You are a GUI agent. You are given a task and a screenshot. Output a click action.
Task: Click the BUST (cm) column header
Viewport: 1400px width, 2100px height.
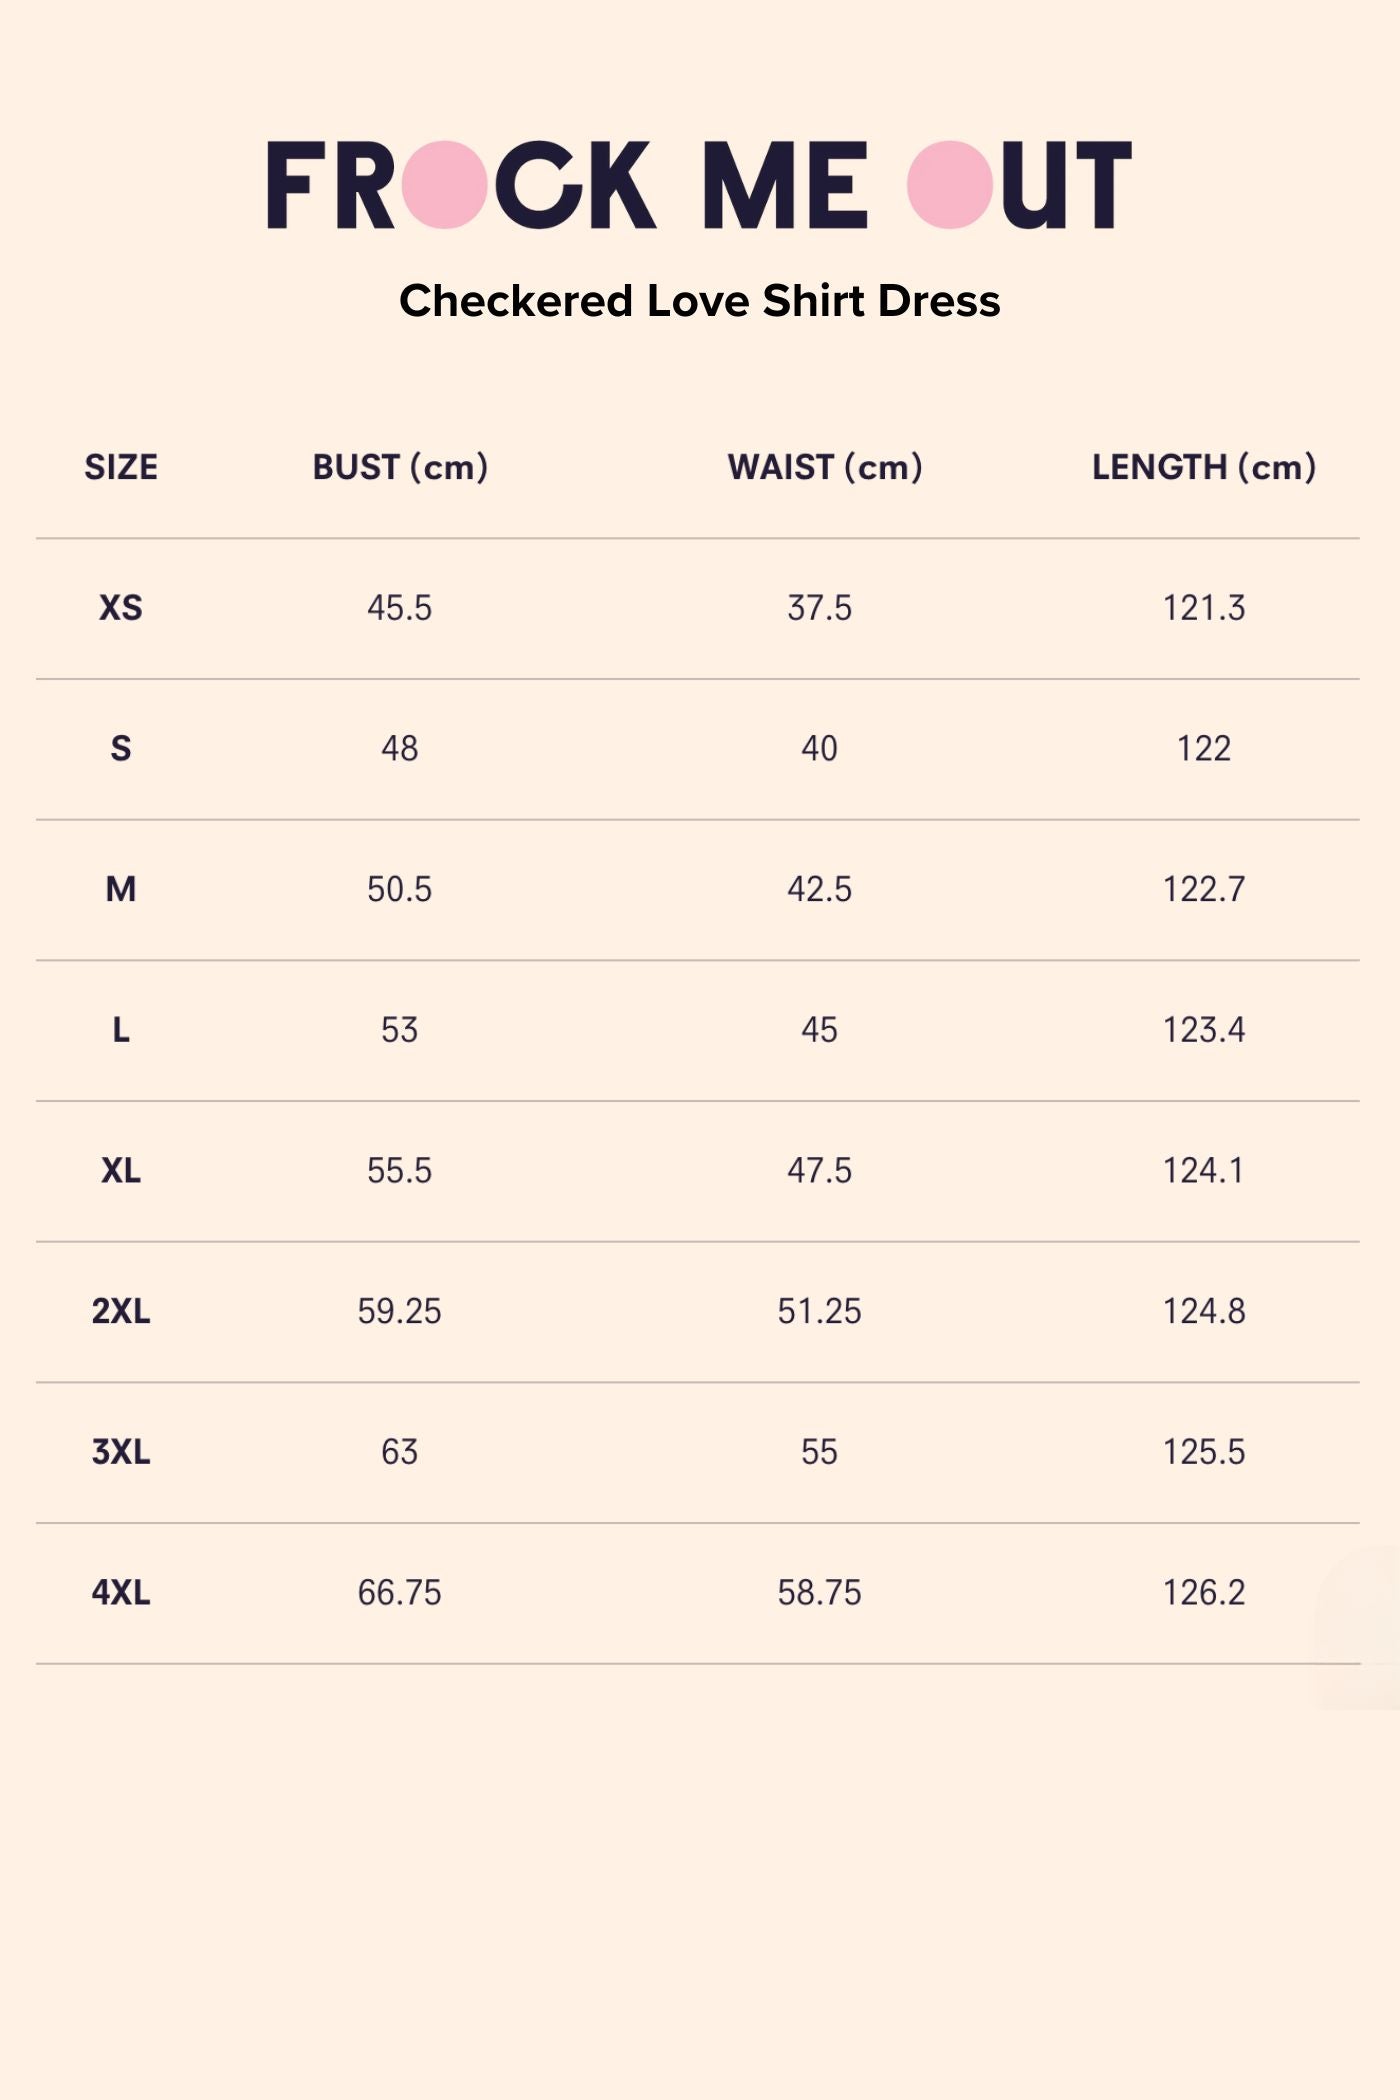pos(400,467)
